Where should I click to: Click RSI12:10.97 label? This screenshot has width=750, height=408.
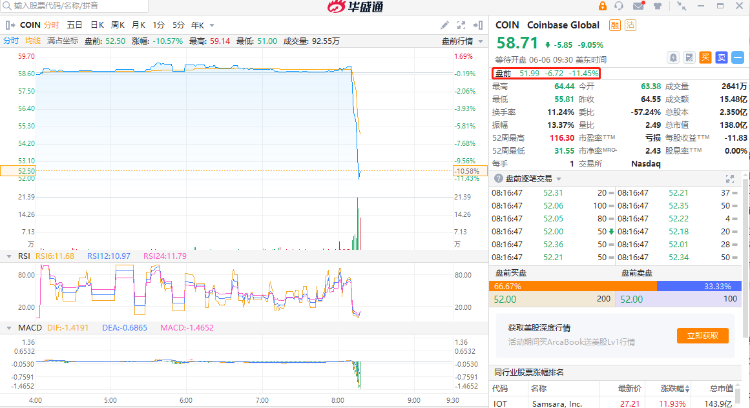pos(109,256)
